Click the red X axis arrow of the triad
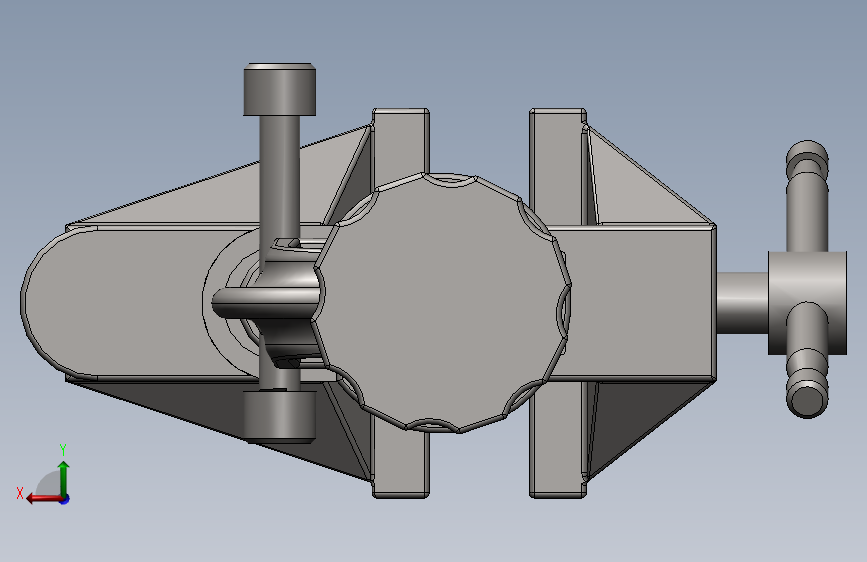The width and height of the screenshot is (867, 562). 43,499
